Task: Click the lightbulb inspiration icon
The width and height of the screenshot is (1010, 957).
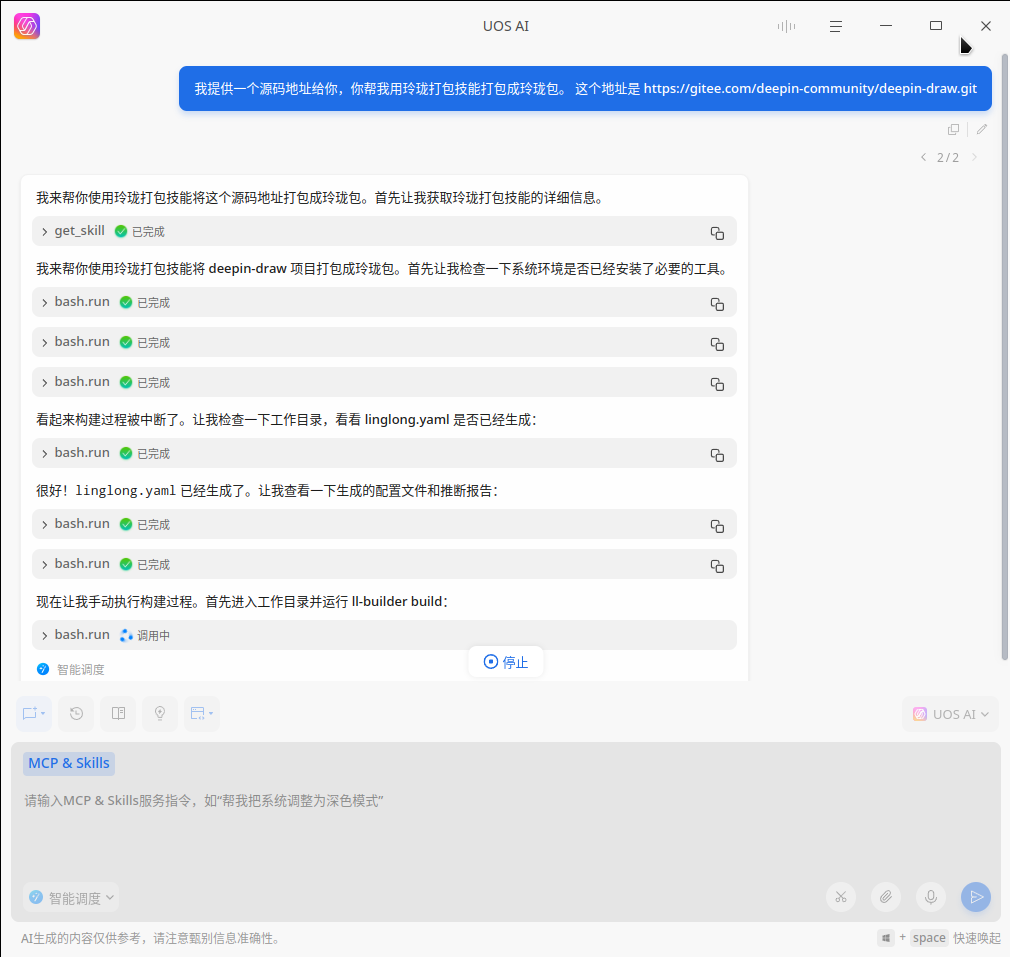Action: pyautogui.click(x=160, y=714)
